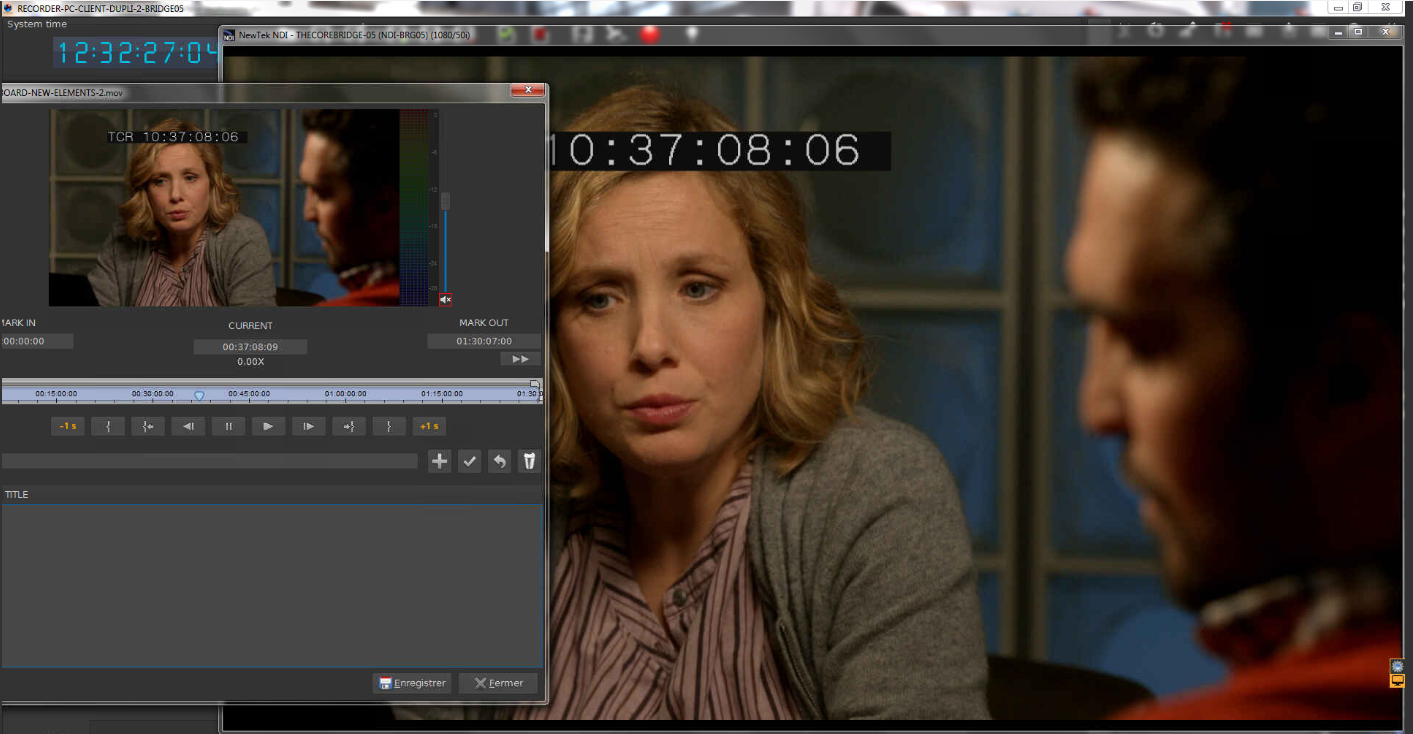Jump to mark in point button
The height and width of the screenshot is (734, 1413).
click(148, 426)
